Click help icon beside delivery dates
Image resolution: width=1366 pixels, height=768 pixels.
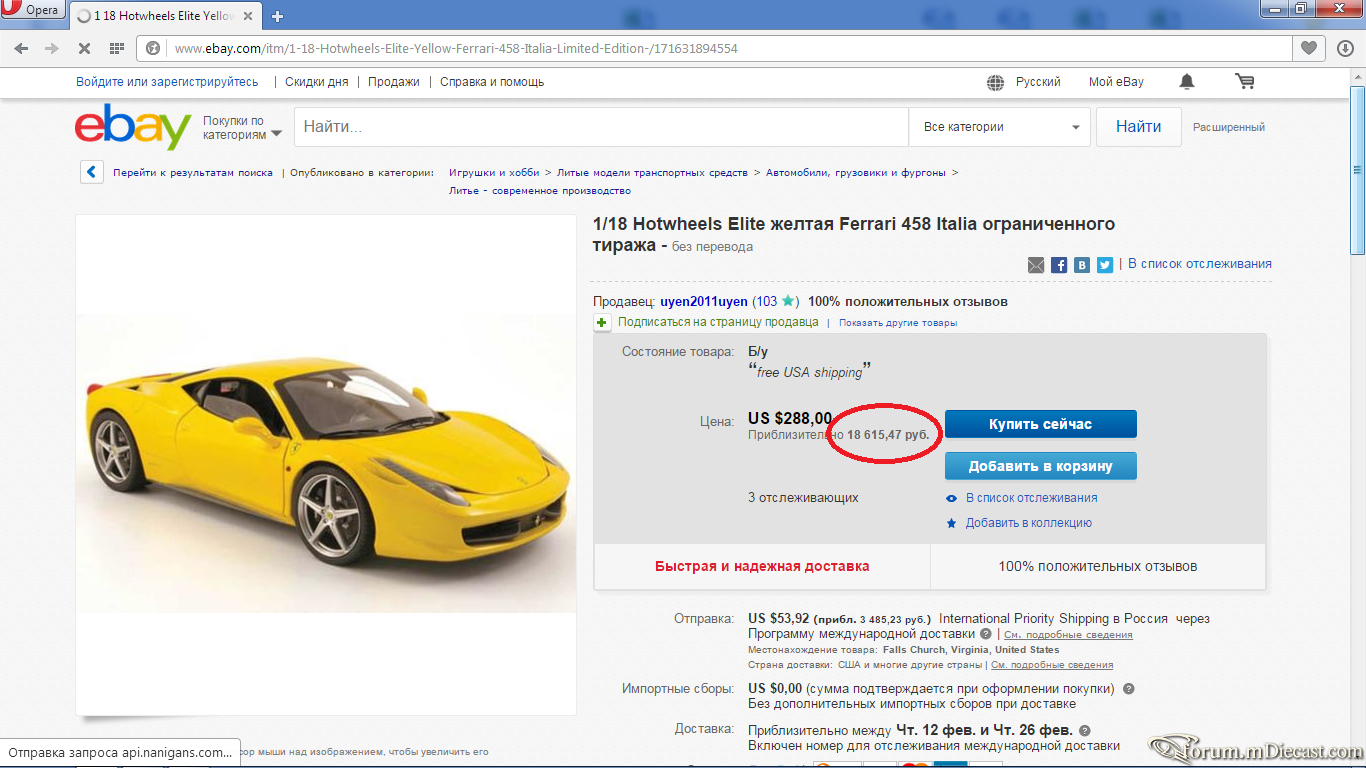point(1085,731)
